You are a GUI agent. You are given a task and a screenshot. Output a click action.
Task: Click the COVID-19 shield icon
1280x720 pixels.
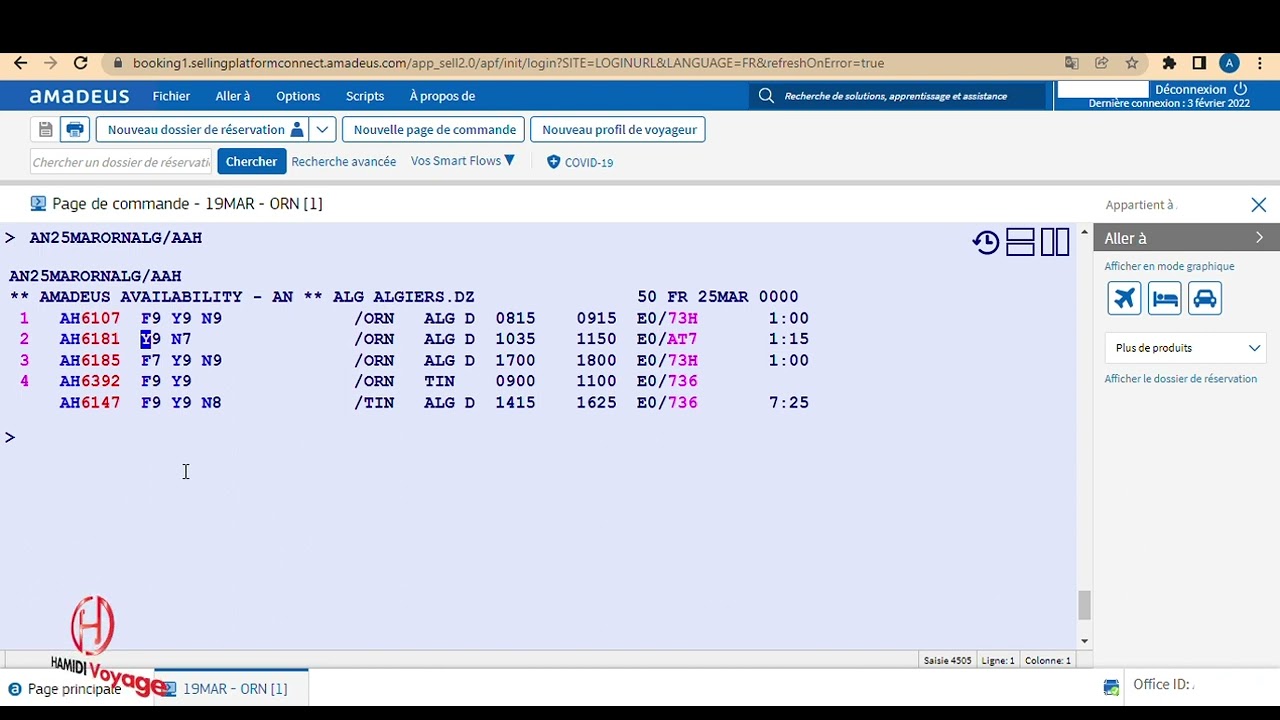[x=553, y=162]
